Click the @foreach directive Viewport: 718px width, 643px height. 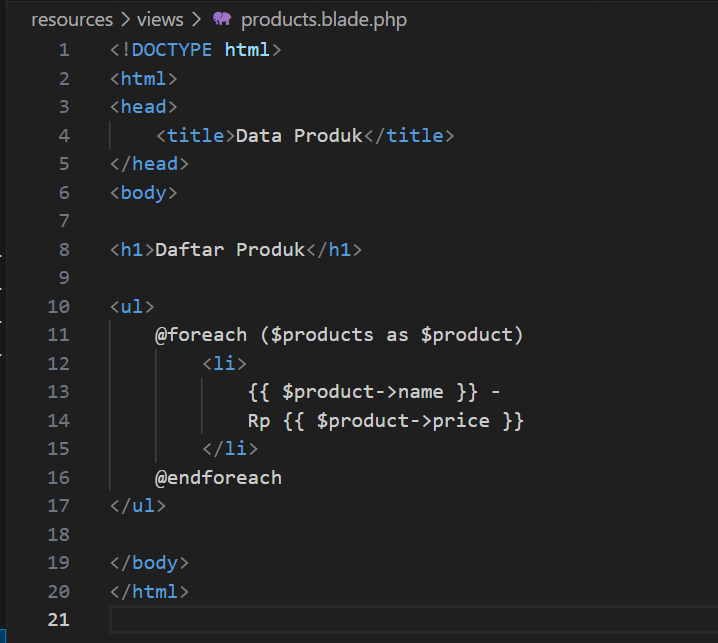tap(201, 335)
